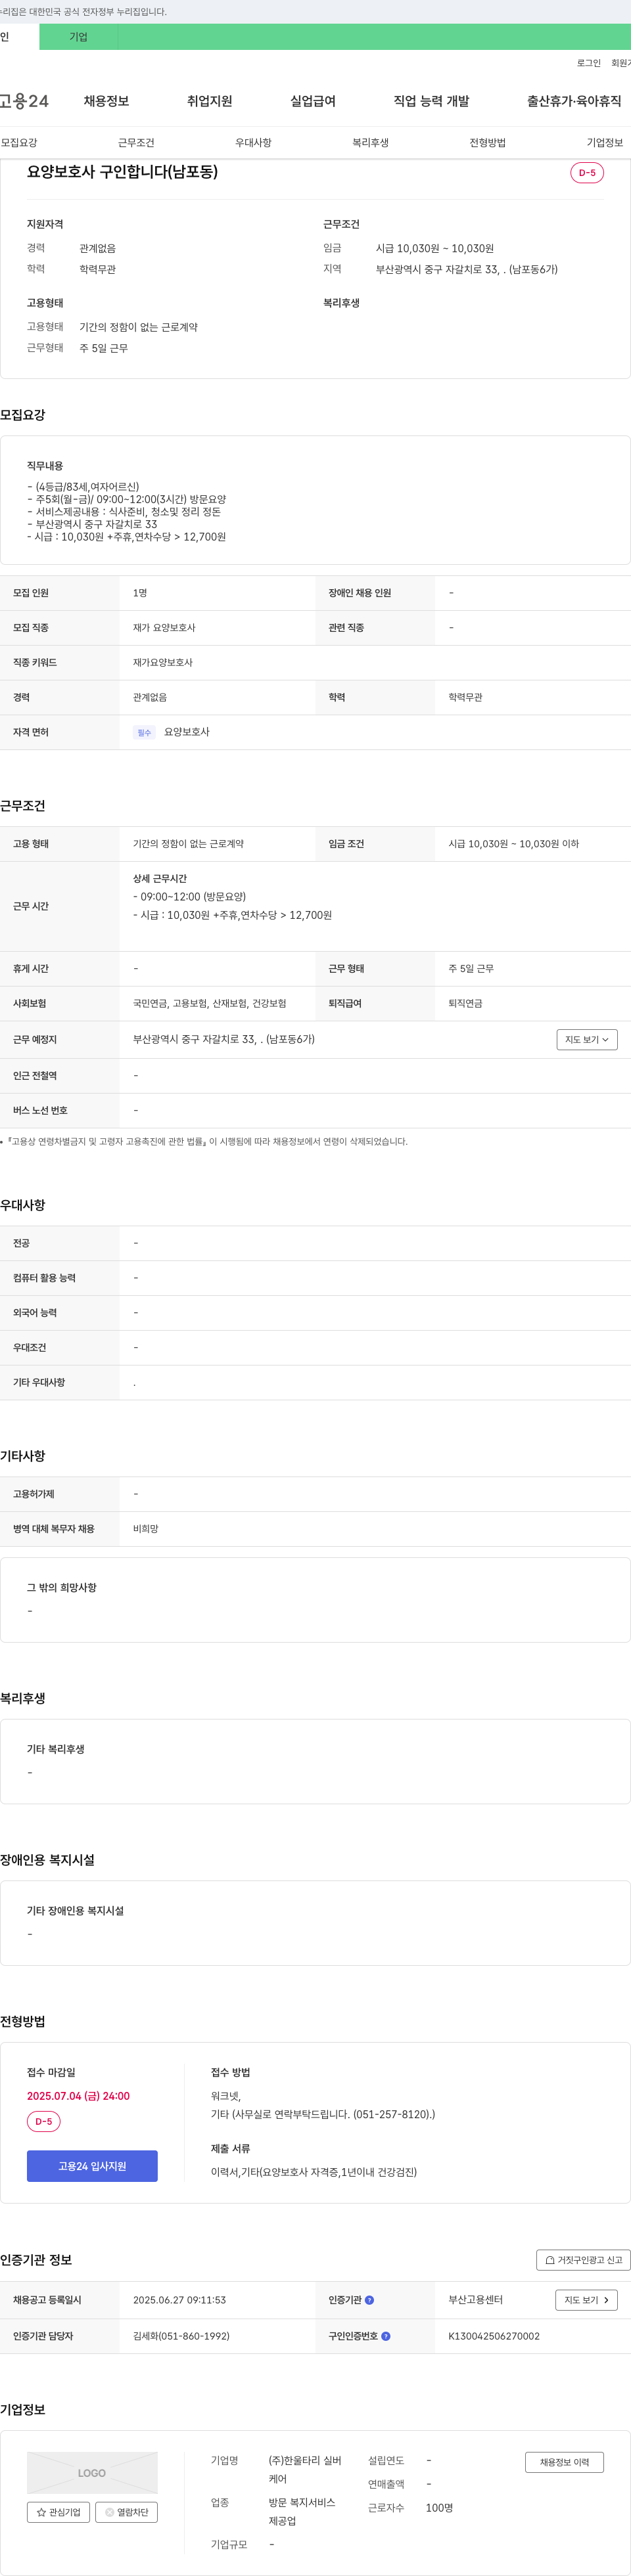
Task: Open the 출산휴가·육아휴직 menu
Action: pos(574,101)
